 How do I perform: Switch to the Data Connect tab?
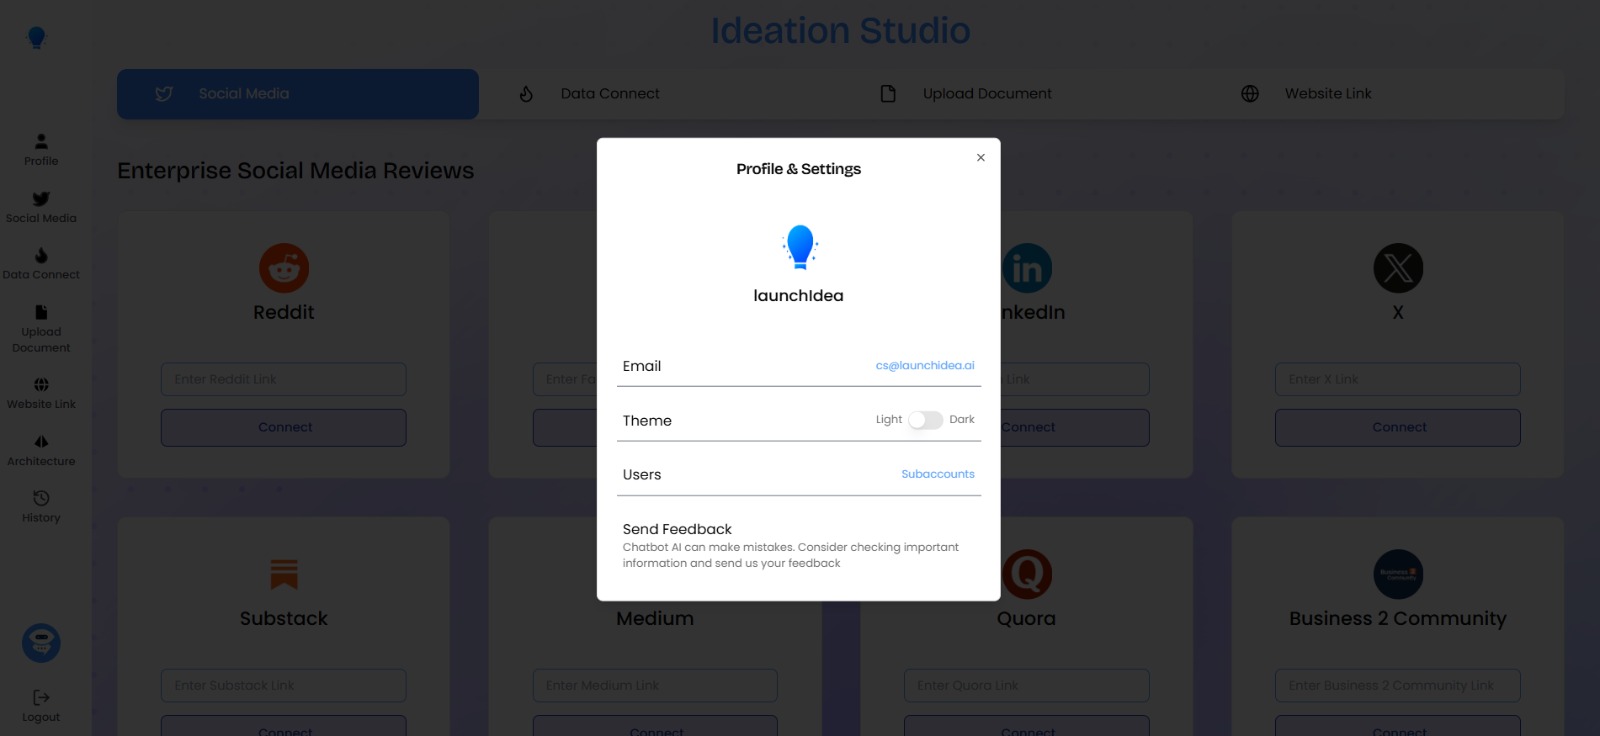(x=610, y=94)
